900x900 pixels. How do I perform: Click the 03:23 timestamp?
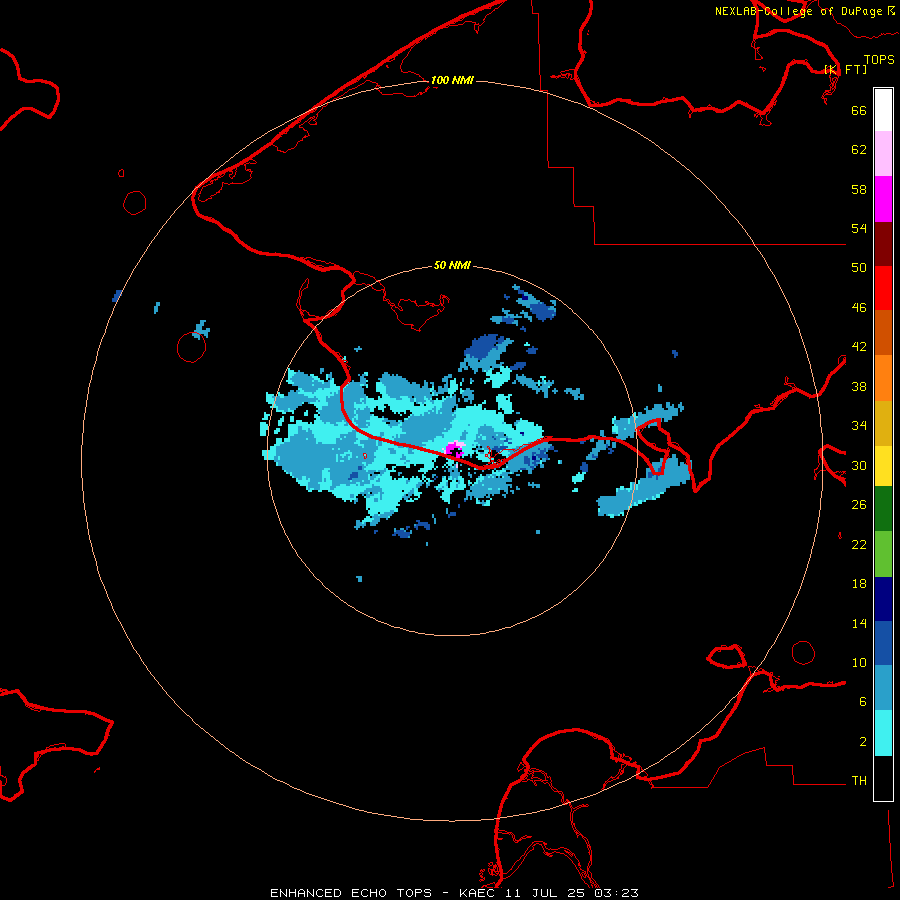pos(616,893)
